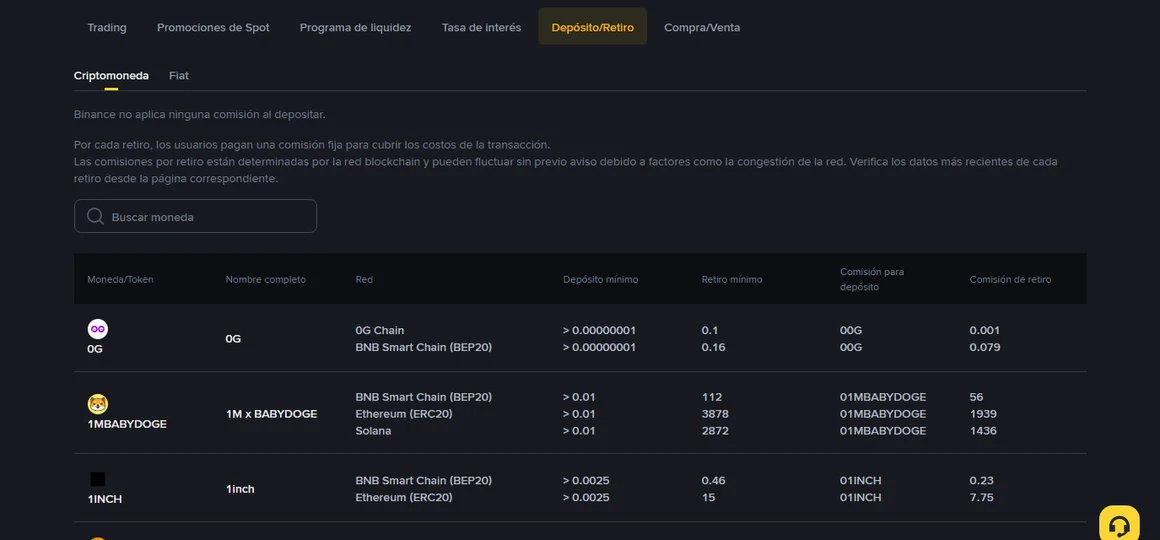Click BNB Smart Chain (BEP20) in 0G row
The image size is (1160, 540).
424,347
